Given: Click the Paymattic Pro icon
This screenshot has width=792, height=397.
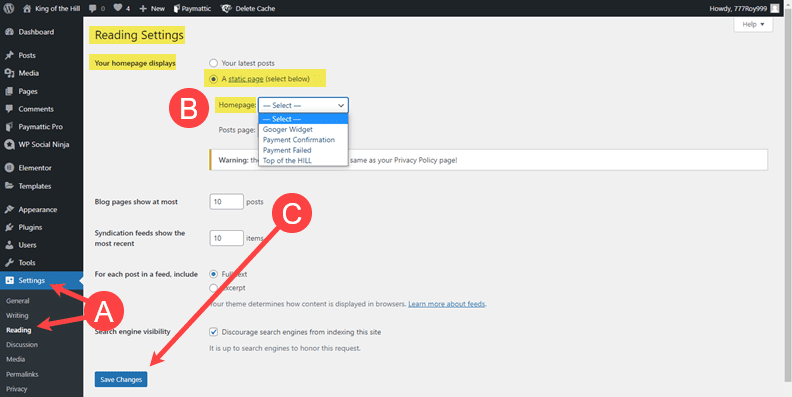Looking at the screenshot, I should tap(9, 127).
